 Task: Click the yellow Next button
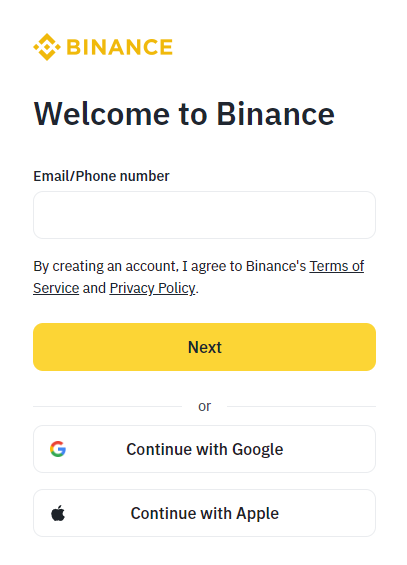coord(204,347)
